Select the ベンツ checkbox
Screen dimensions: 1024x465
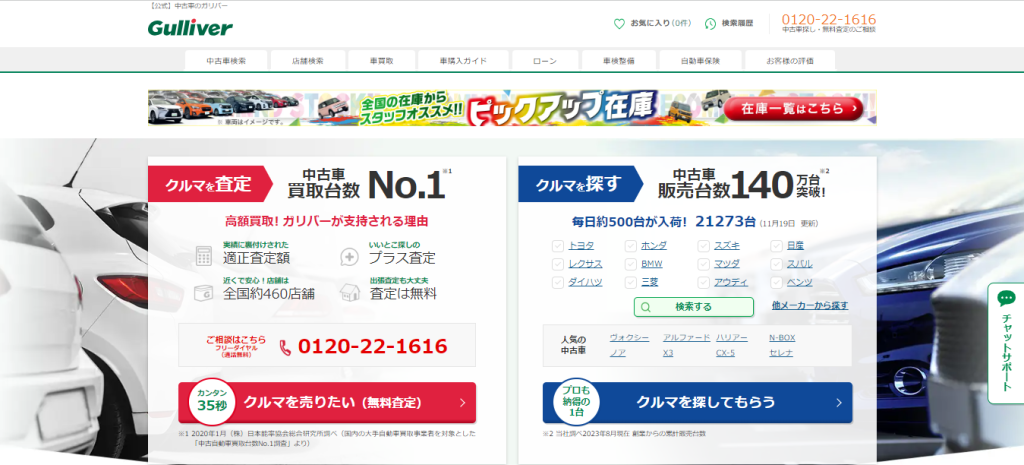click(777, 283)
